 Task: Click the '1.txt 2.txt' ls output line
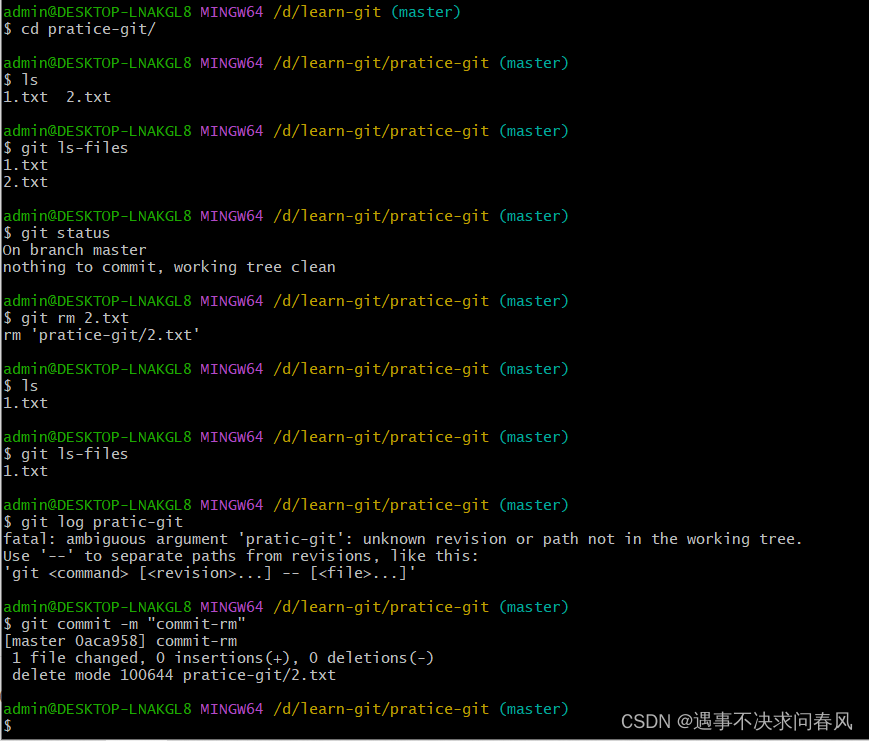coord(57,97)
